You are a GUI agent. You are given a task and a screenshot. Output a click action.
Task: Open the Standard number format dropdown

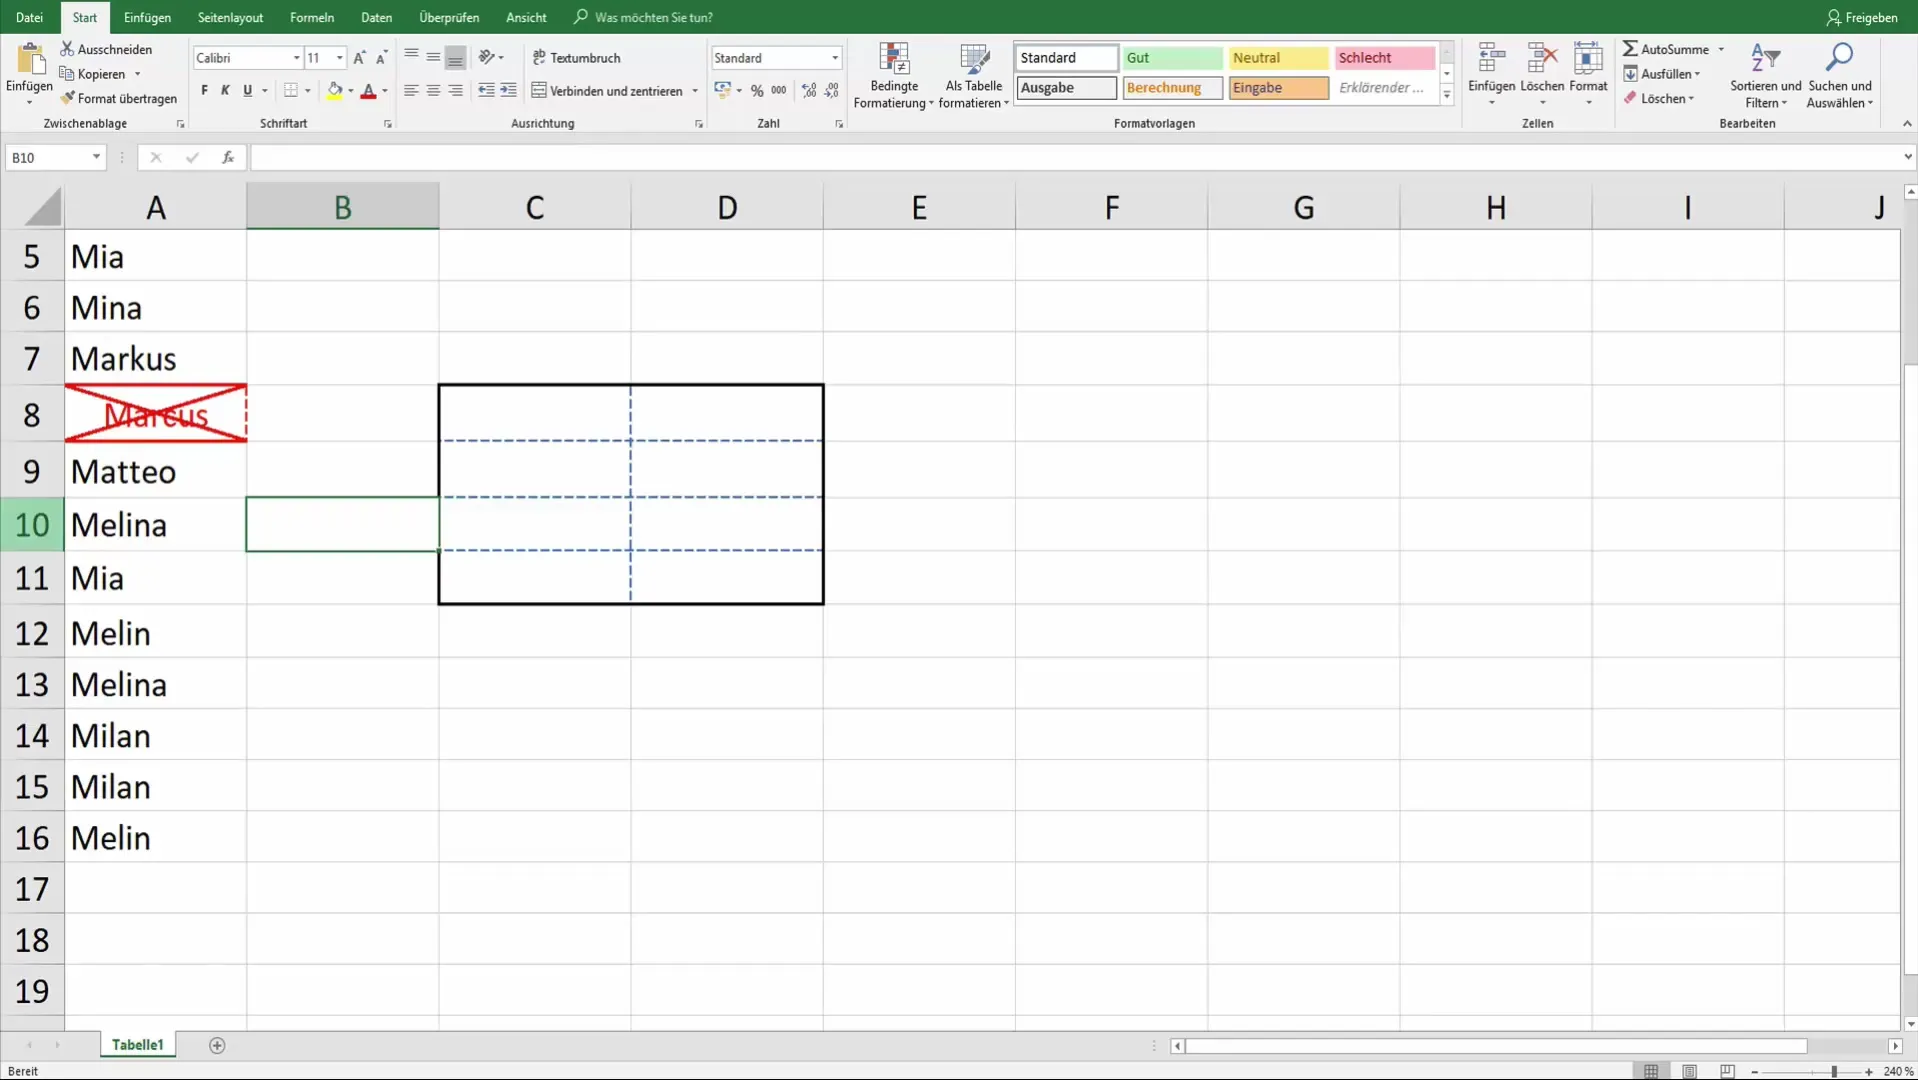(835, 58)
